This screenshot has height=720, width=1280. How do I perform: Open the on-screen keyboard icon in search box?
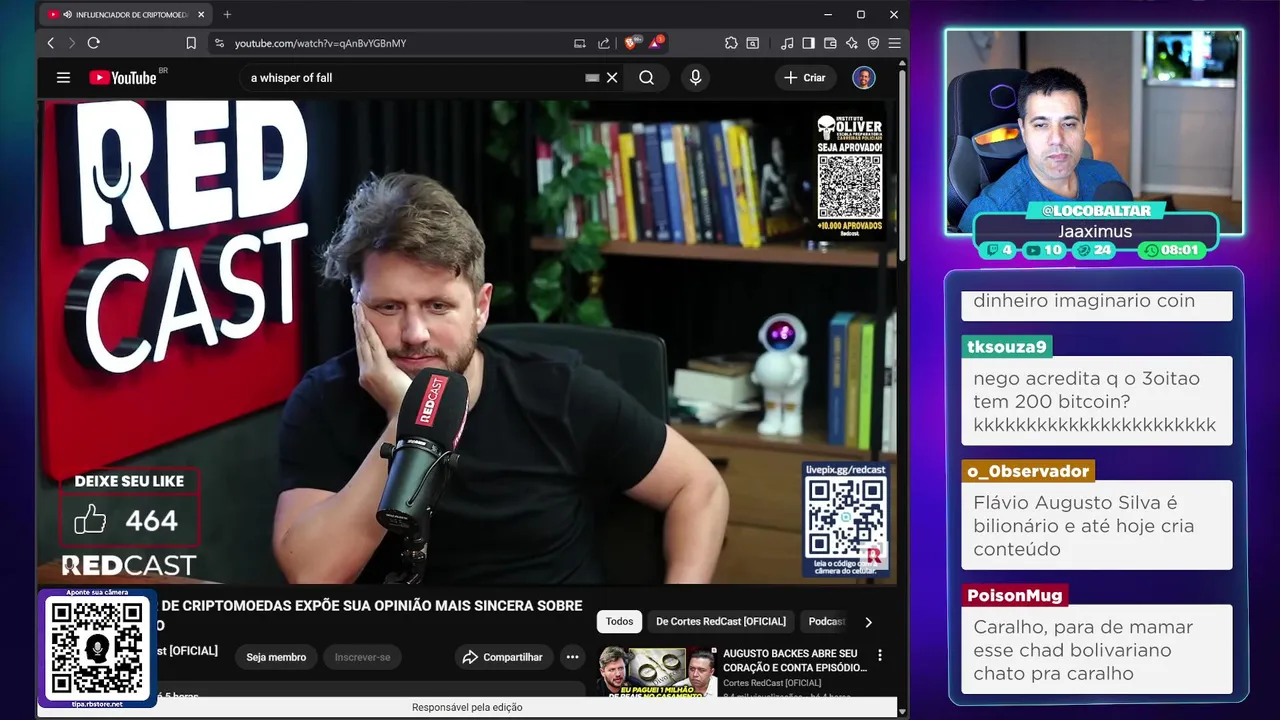pos(592,78)
